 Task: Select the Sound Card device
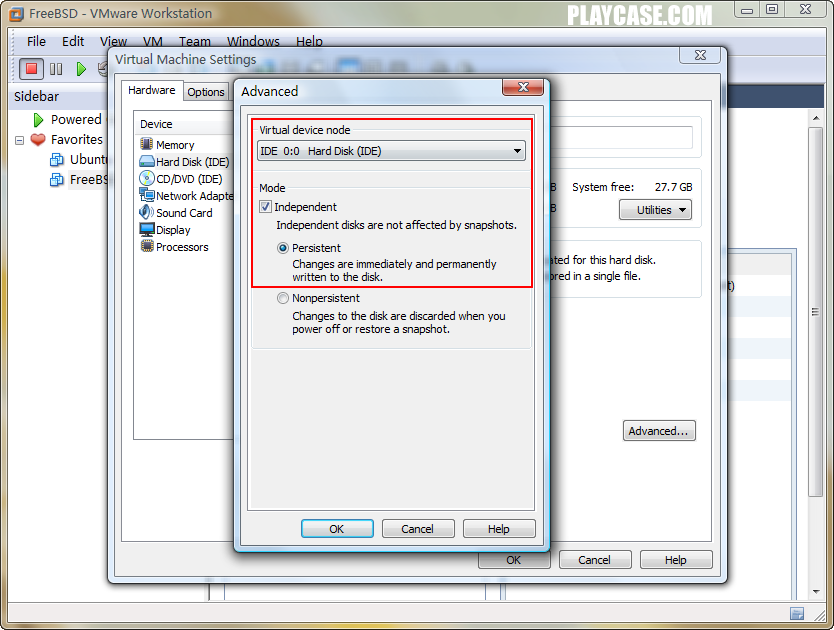176,213
